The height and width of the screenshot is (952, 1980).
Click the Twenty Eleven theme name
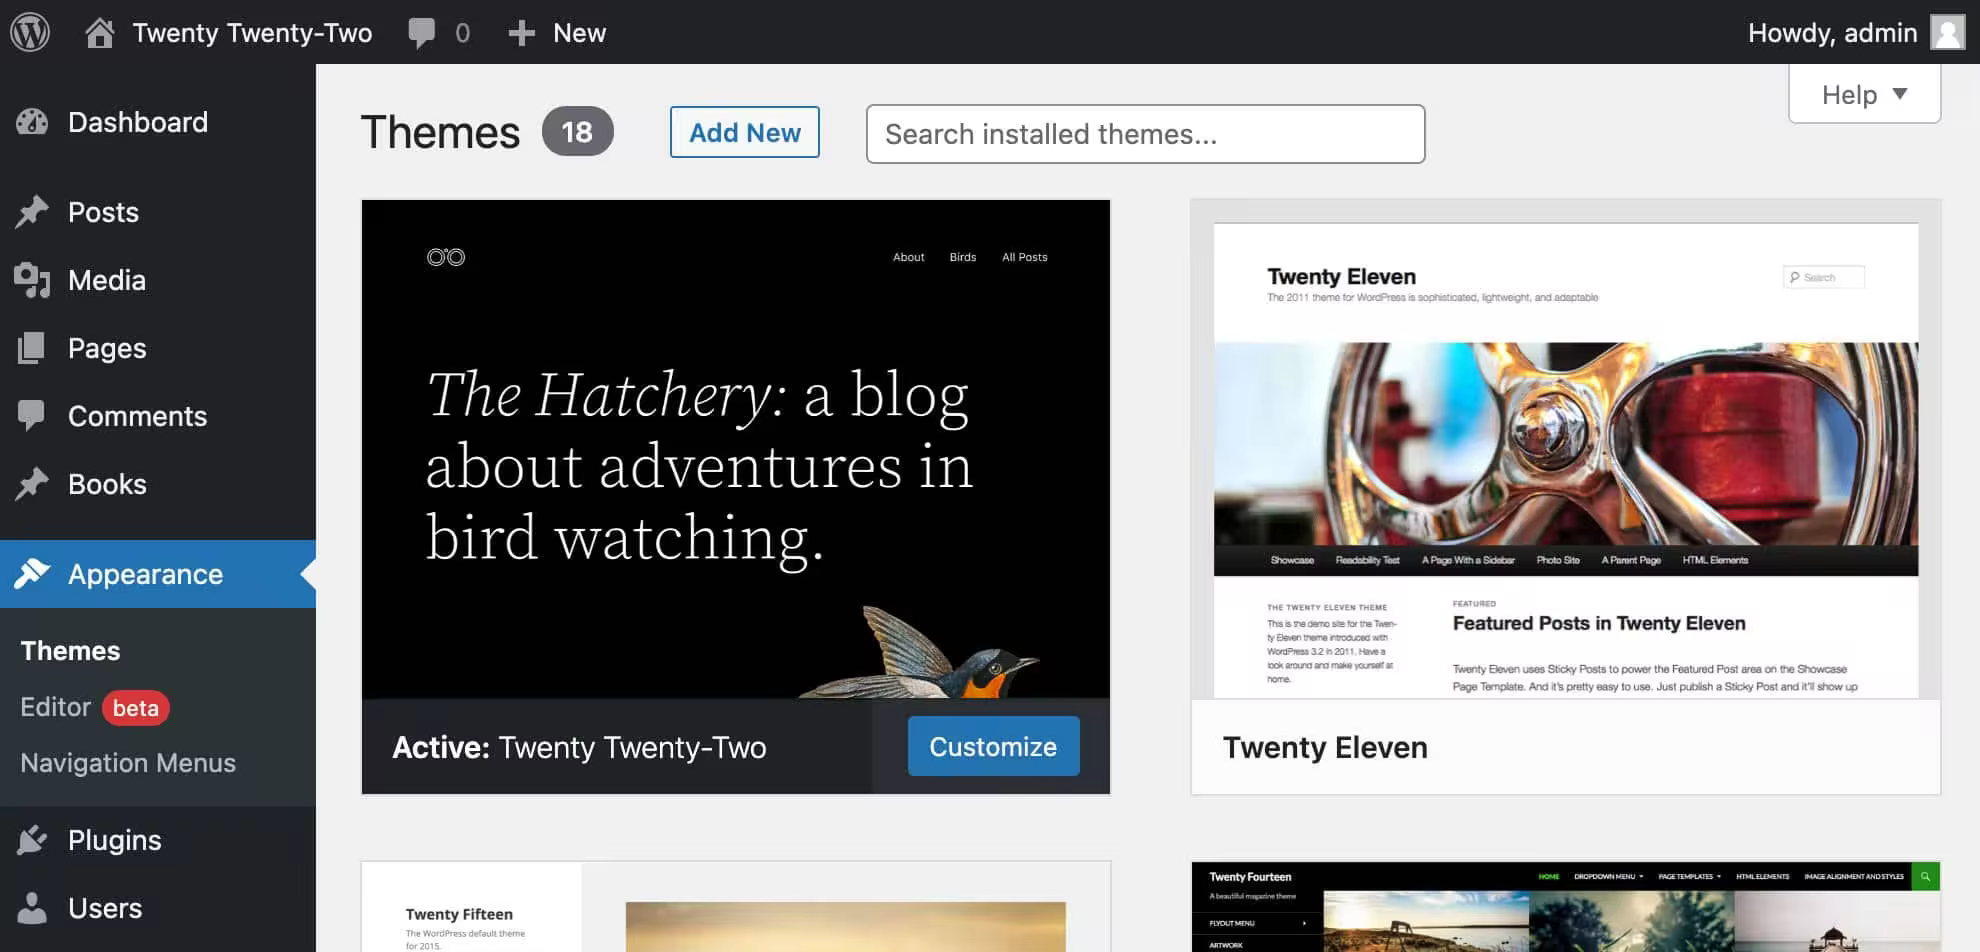(1325, 747)
